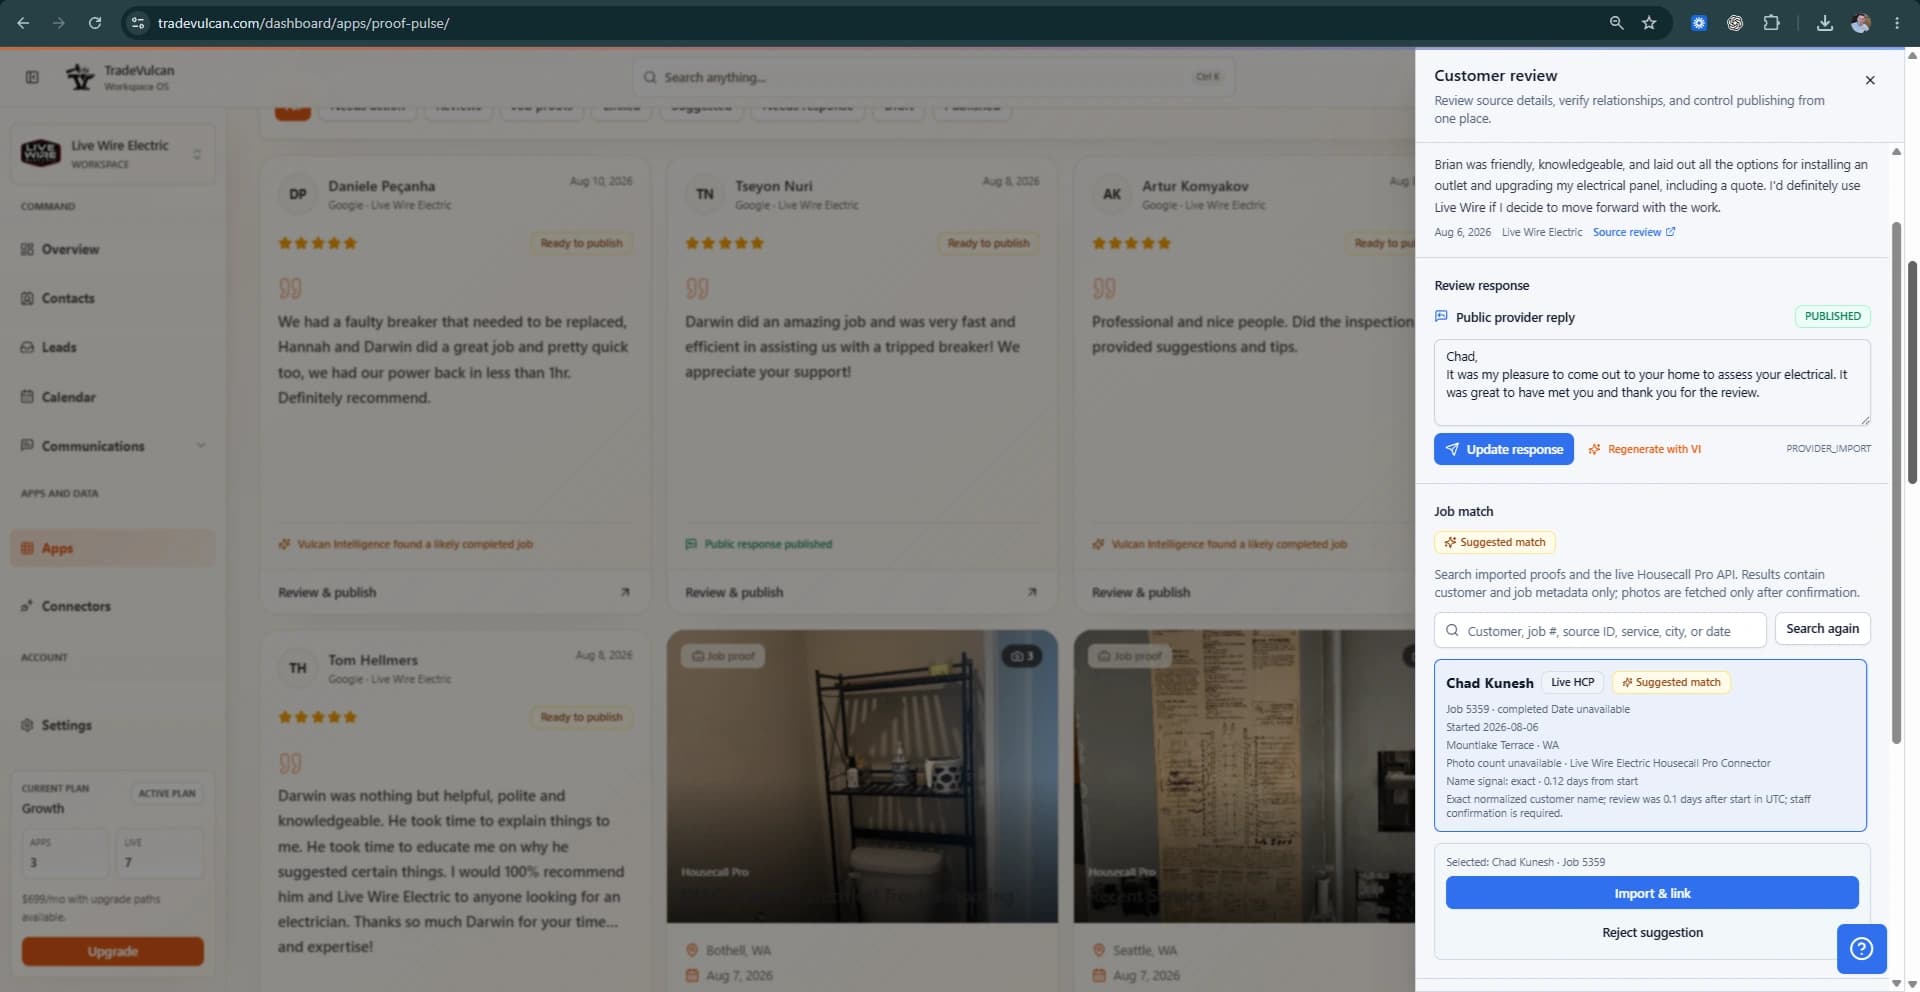Open the browser downloads icon

click(x=1825, y=23)
